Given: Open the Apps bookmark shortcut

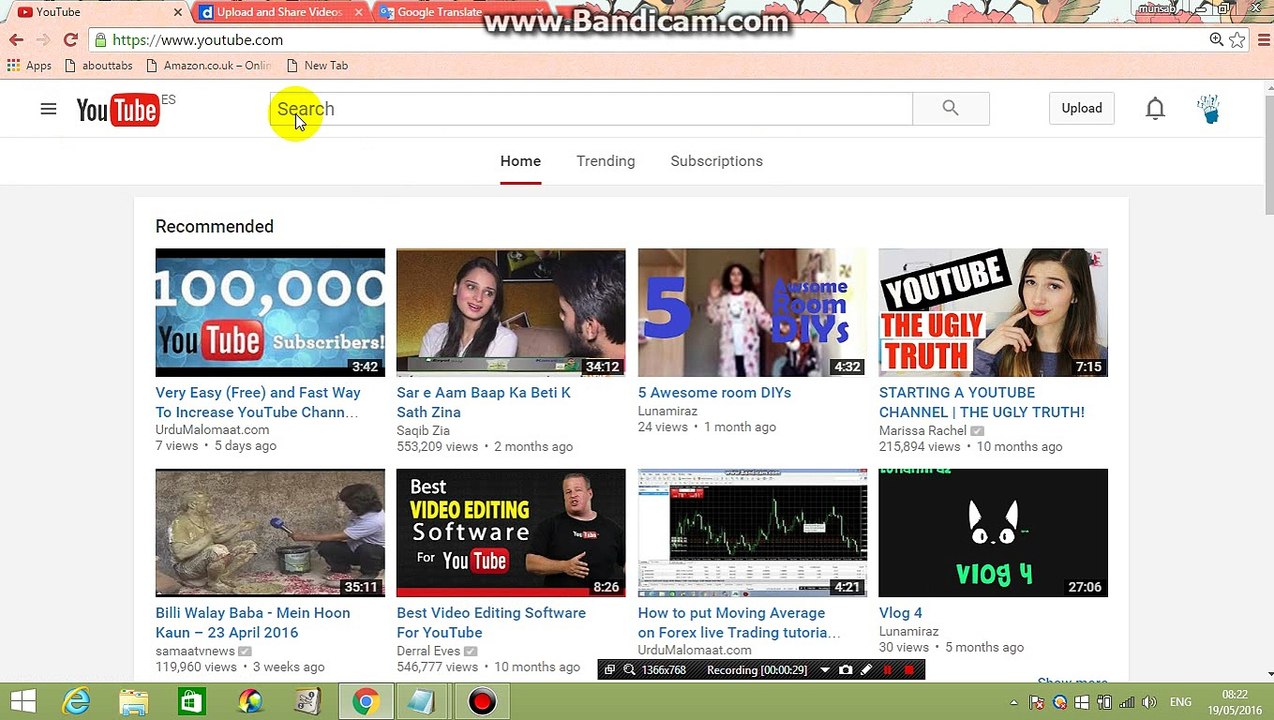Looking at the screenshot, I should (29, 65).
